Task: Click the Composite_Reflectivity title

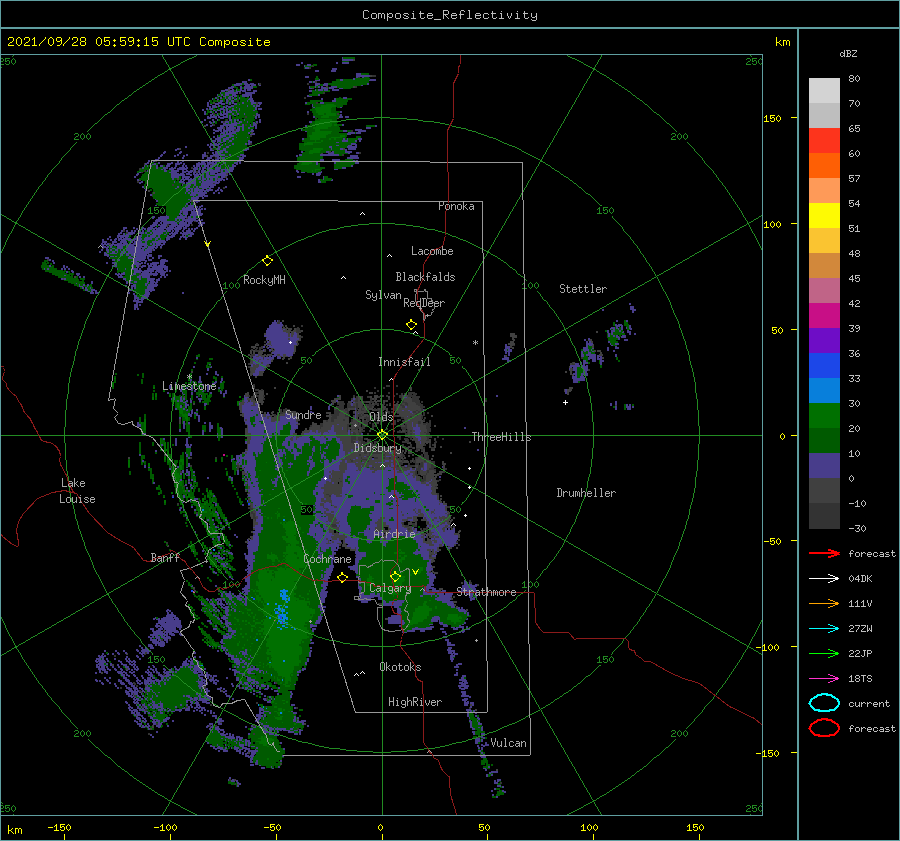Action: [450, 15]
